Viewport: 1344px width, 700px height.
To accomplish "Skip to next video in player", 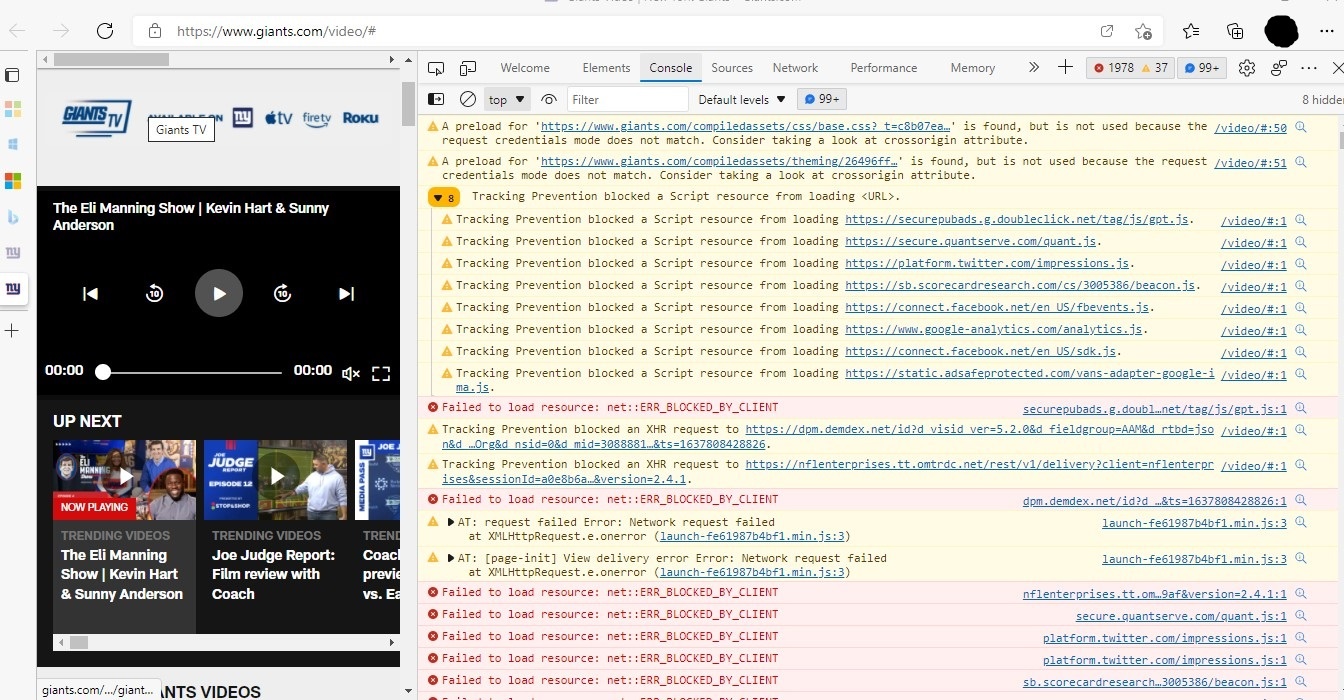I will click(x=346, y=293).
